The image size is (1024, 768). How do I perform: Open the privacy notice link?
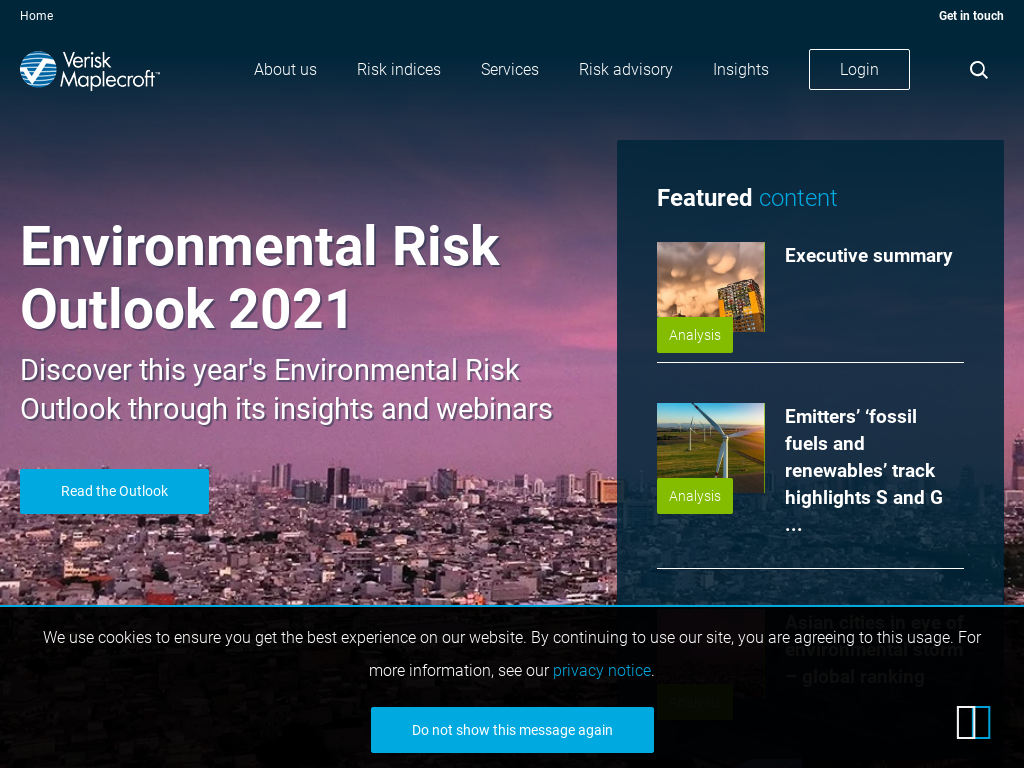(601, 671)
